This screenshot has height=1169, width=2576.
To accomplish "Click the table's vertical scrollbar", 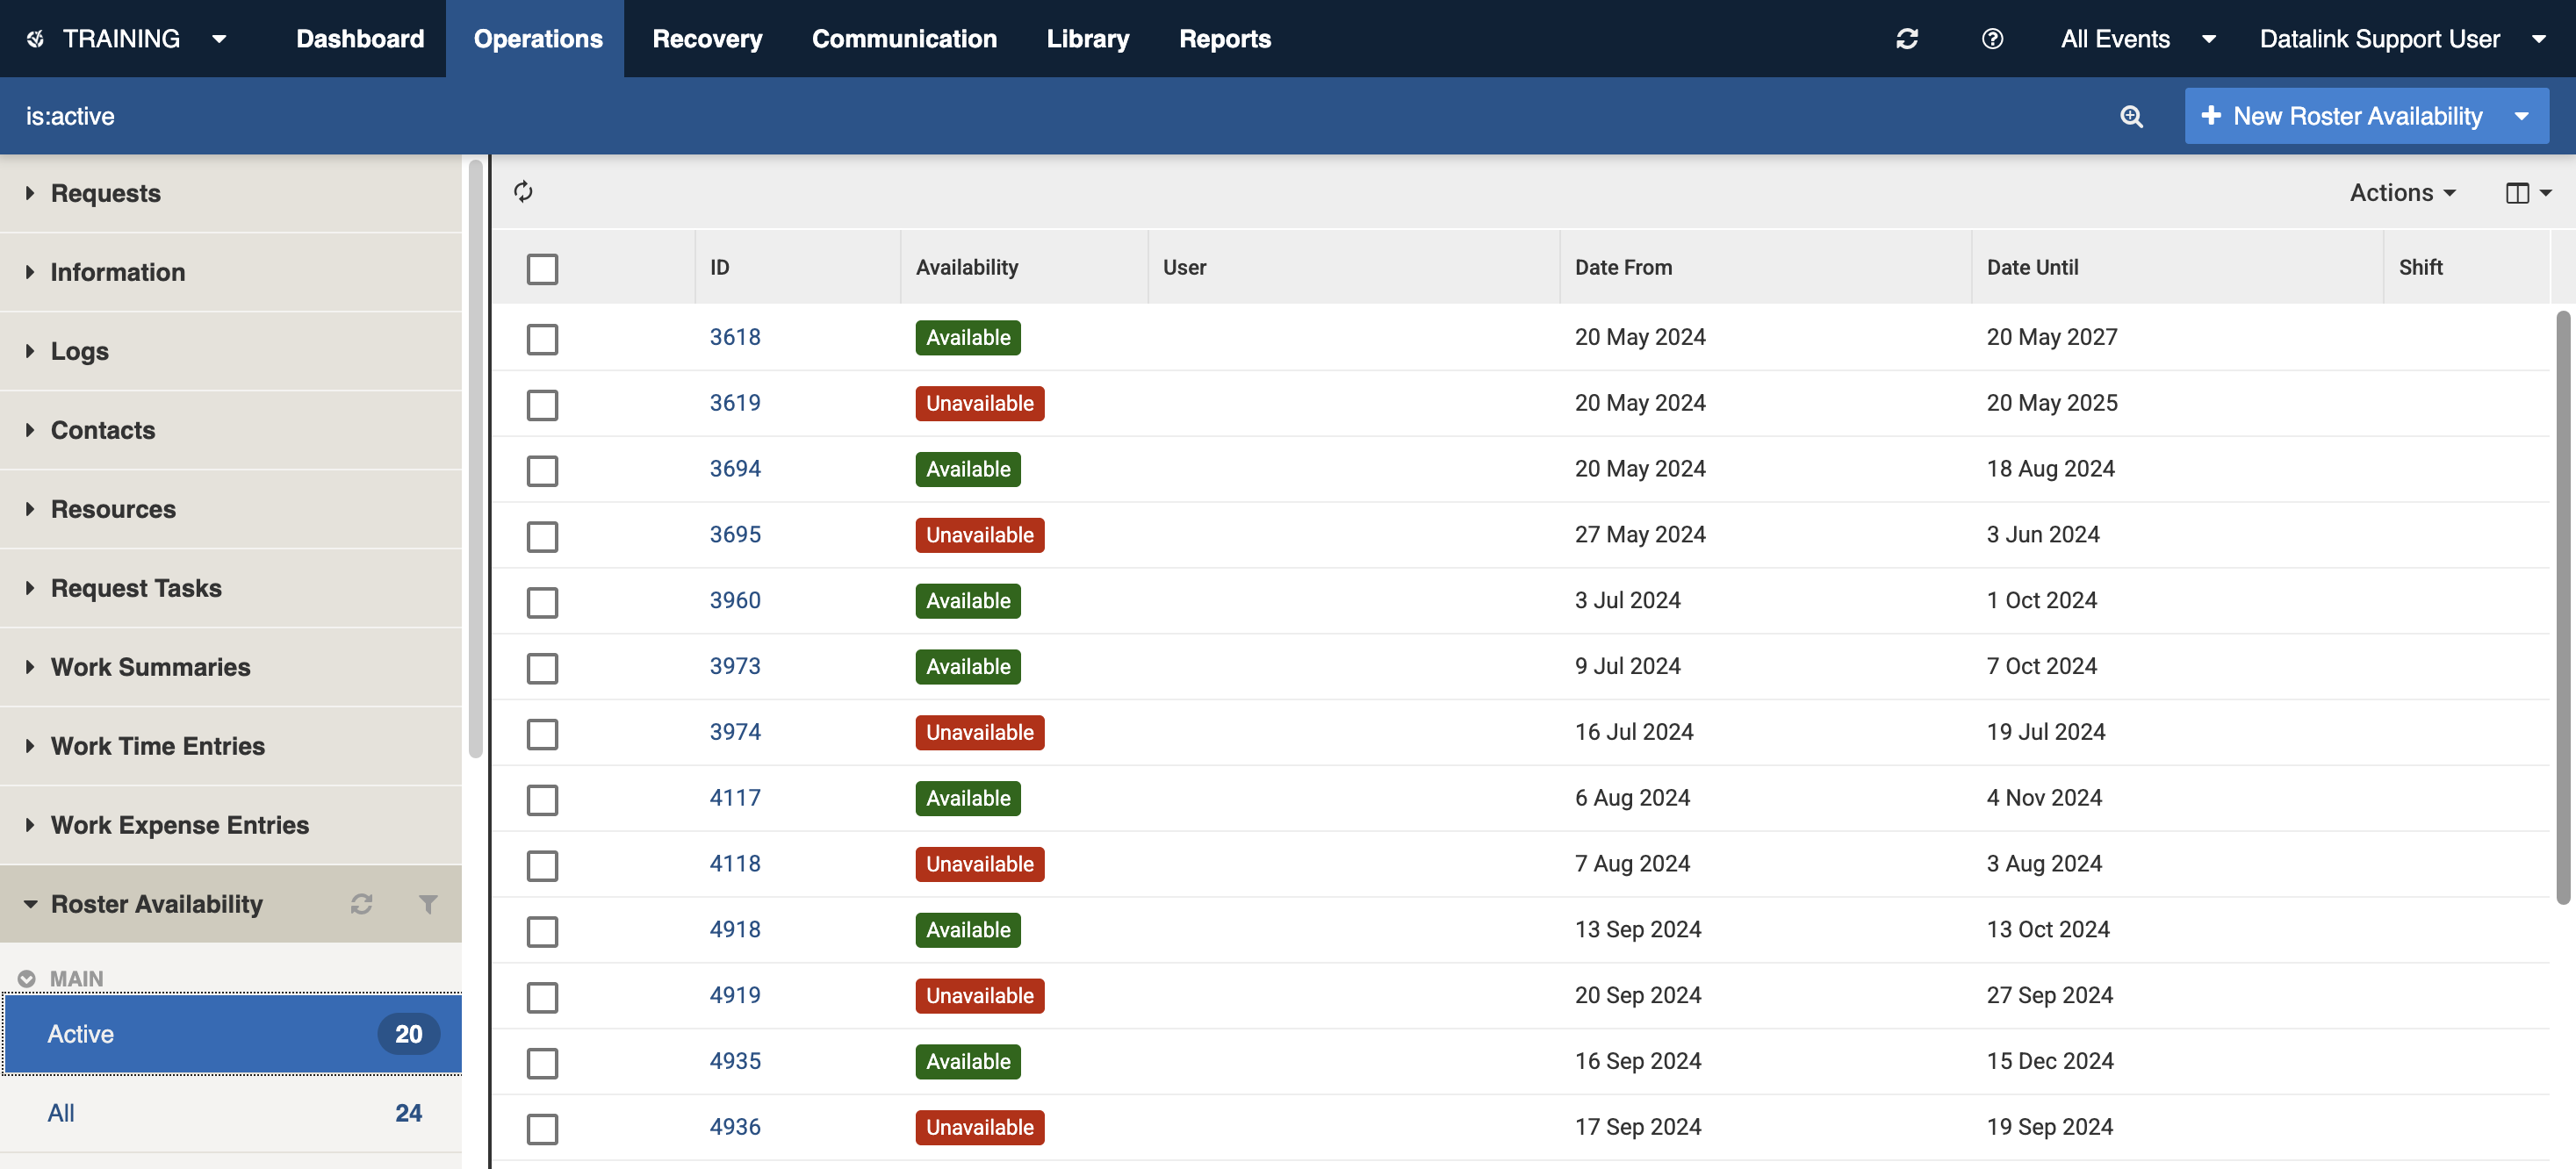I will coord(2562,607).
